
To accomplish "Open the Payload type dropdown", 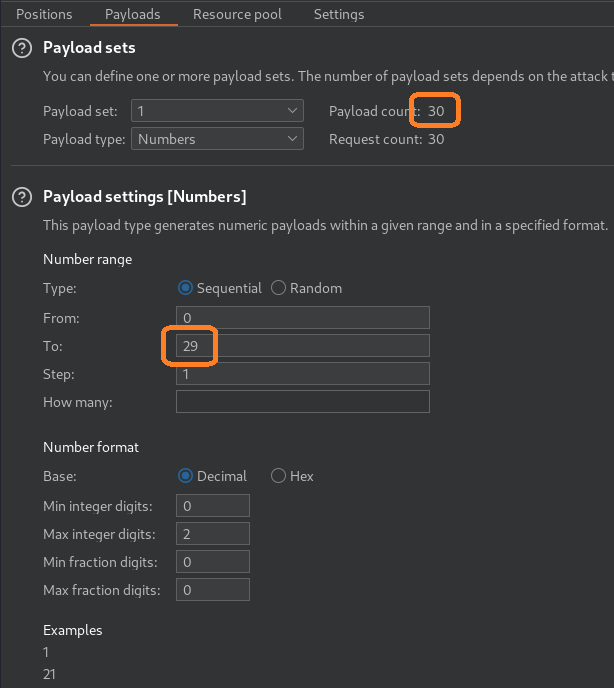I will coord(217,139).
